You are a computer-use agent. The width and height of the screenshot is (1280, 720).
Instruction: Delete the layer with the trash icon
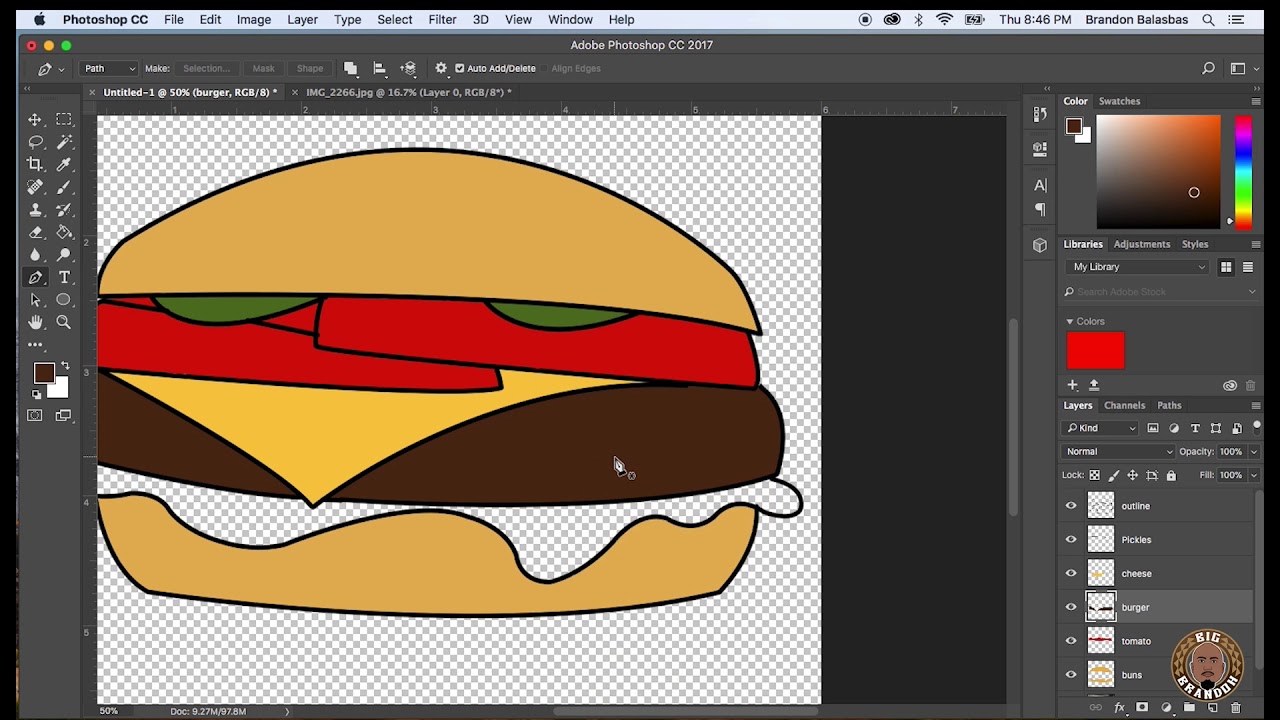(1236, 708)
